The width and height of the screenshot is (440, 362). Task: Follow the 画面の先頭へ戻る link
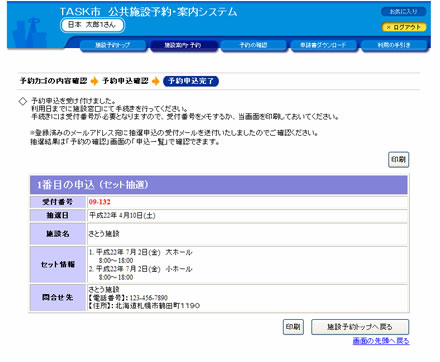[x=381, y=341]
